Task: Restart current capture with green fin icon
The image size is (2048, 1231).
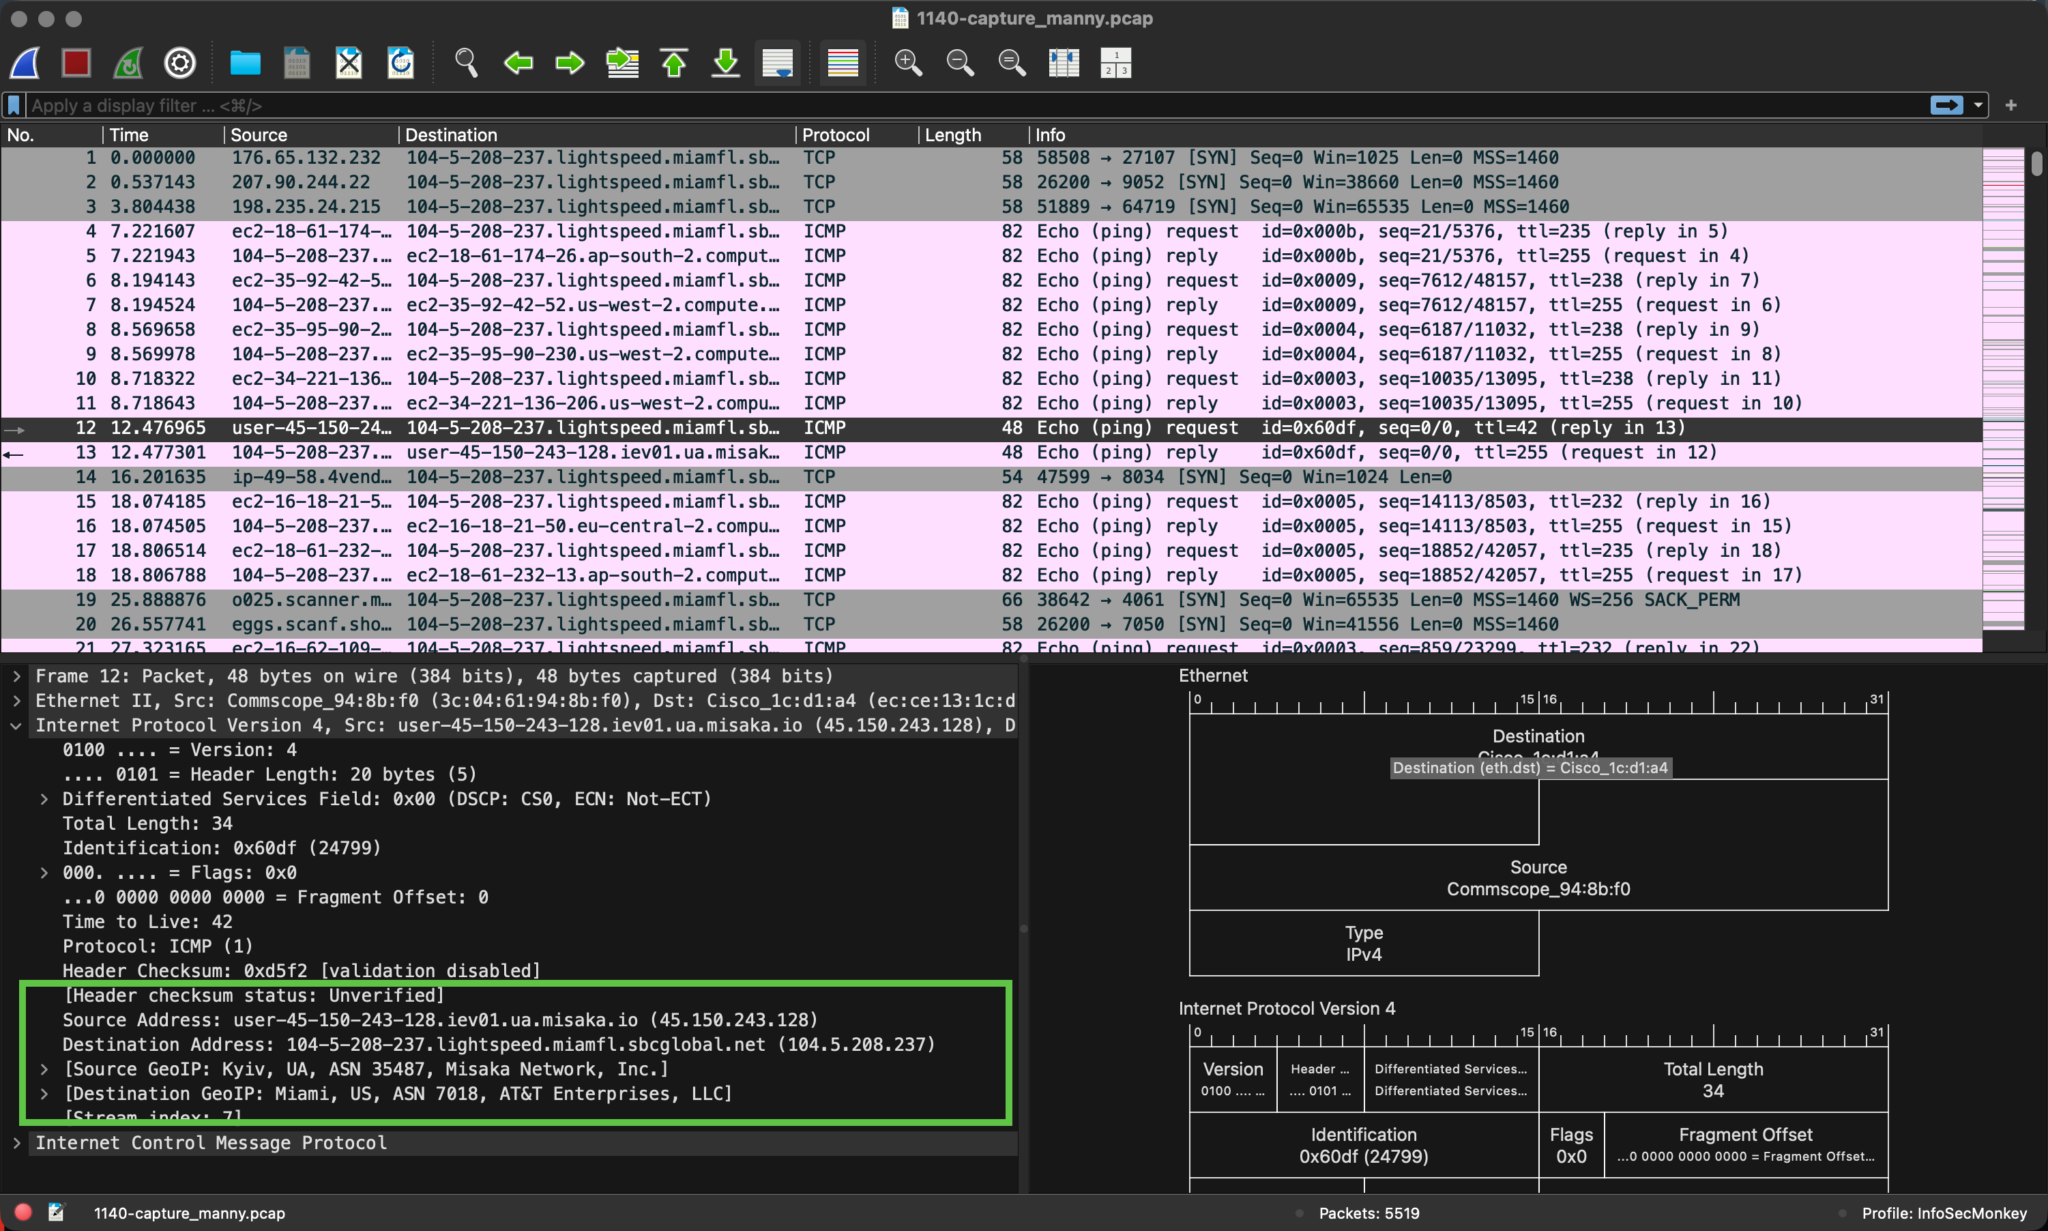Action: (x=128, y=63)
